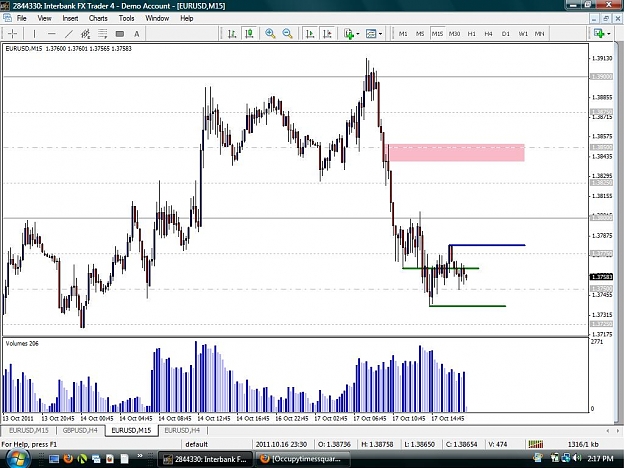Click the pink rectangle zone on chart

pyautogui.click(x=456, y=153)
